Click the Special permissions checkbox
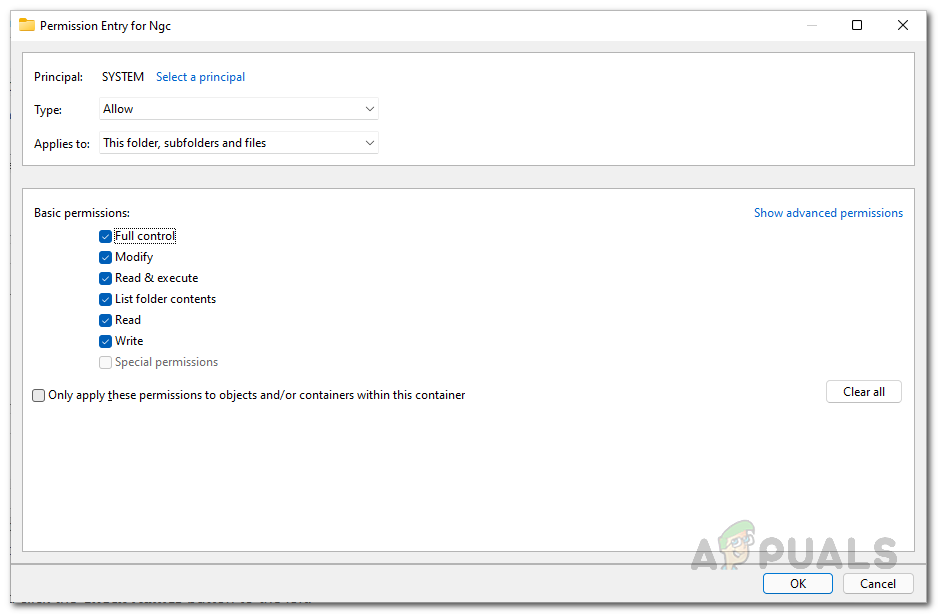The height and width of the screenshot is (614, 938). [105, 362]
